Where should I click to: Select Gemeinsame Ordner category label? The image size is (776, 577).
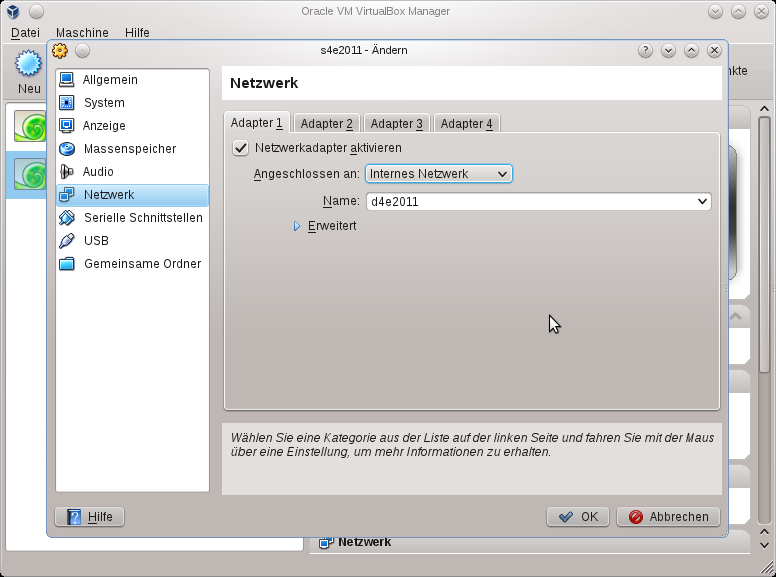pyautogui.click(x=143, y=264)
